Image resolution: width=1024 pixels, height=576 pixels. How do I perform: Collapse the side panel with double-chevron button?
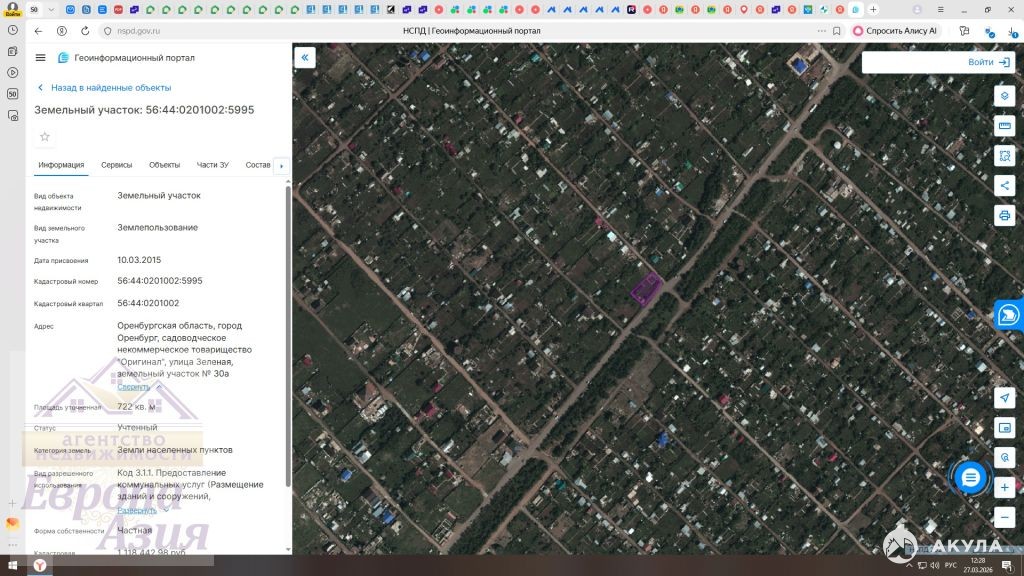305,58
